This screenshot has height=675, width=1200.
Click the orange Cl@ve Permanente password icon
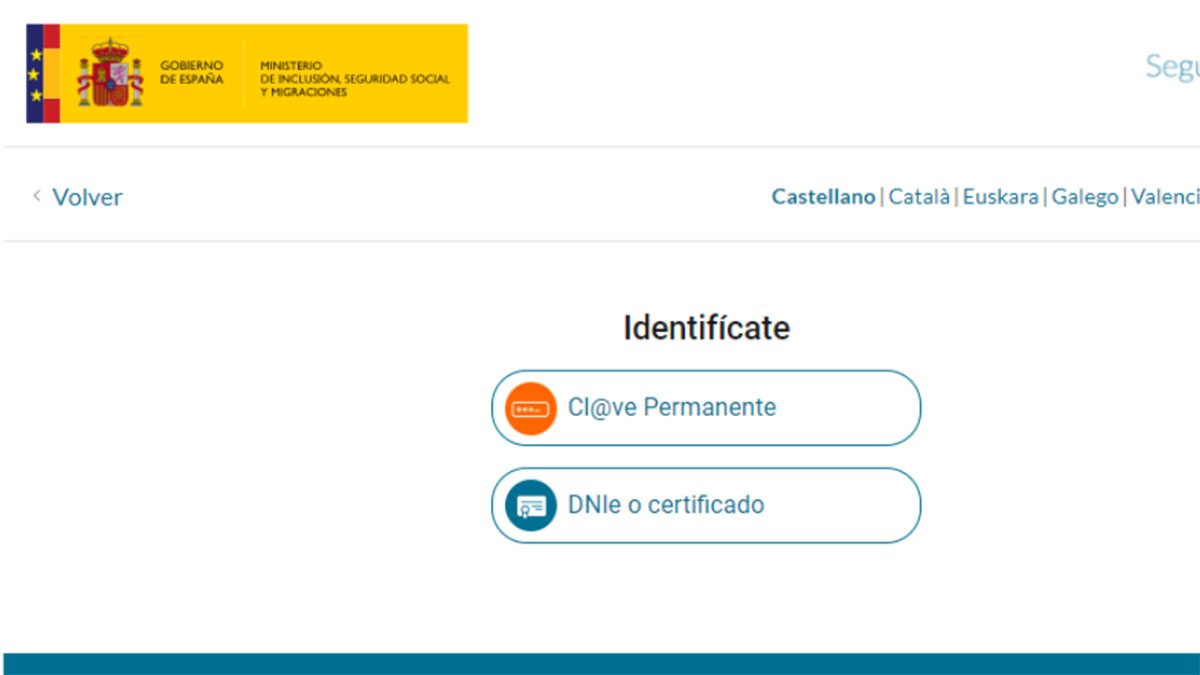point(530,409)
